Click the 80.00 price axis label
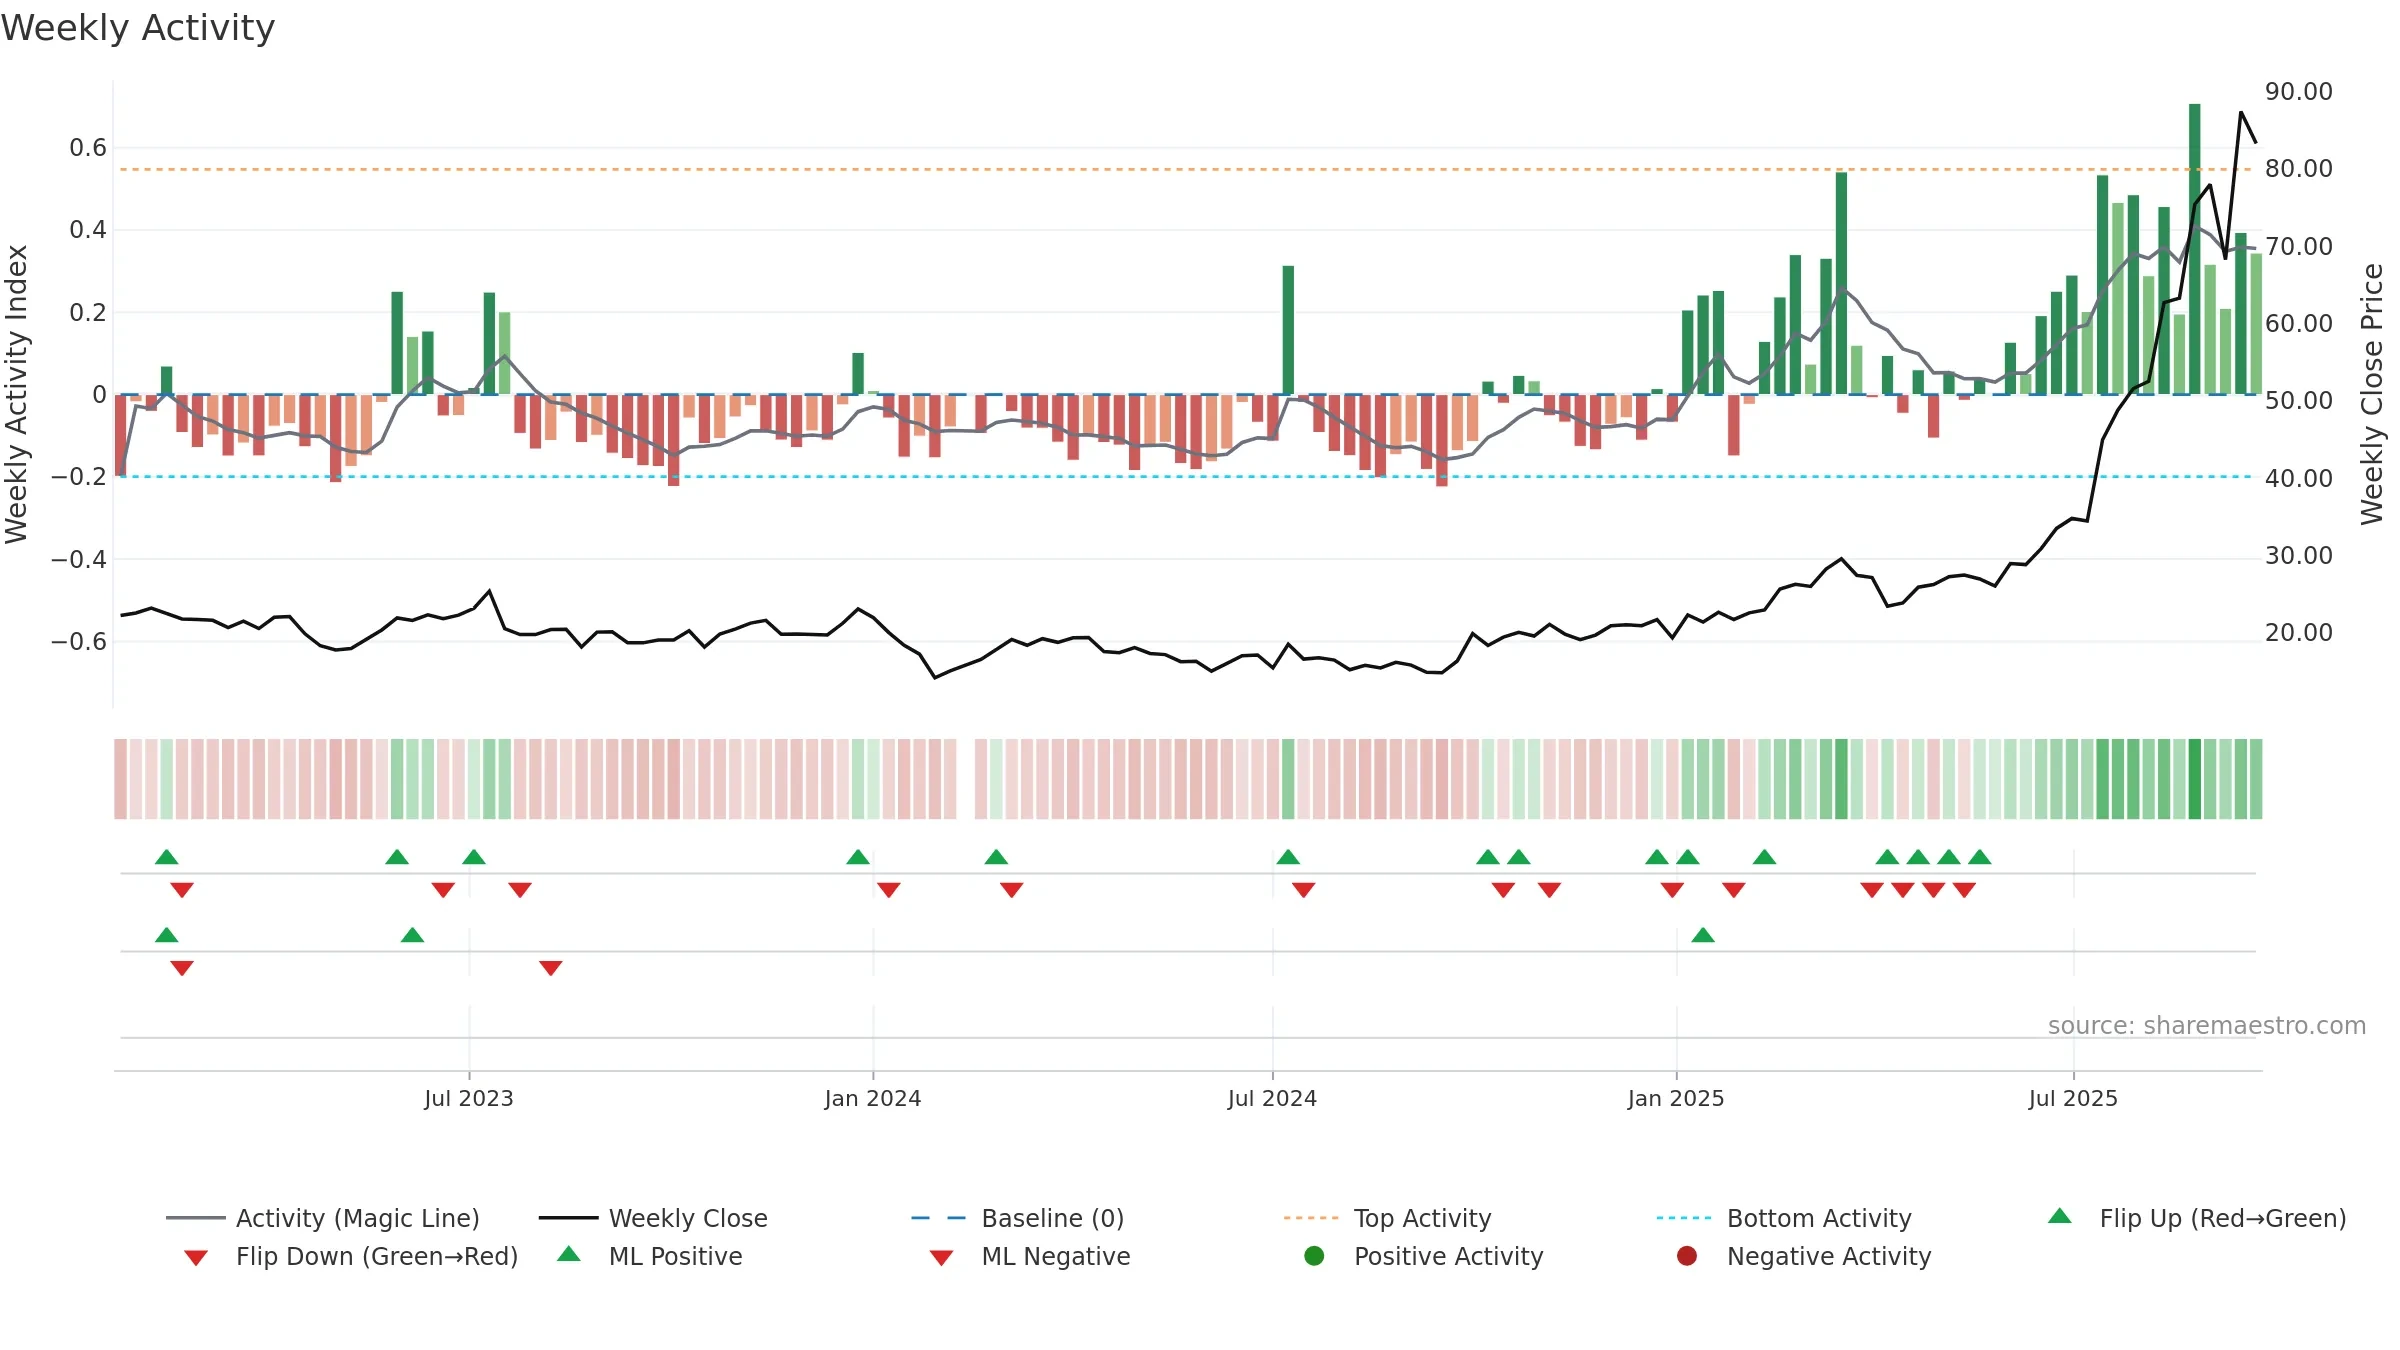 [x=2299, y=168]
